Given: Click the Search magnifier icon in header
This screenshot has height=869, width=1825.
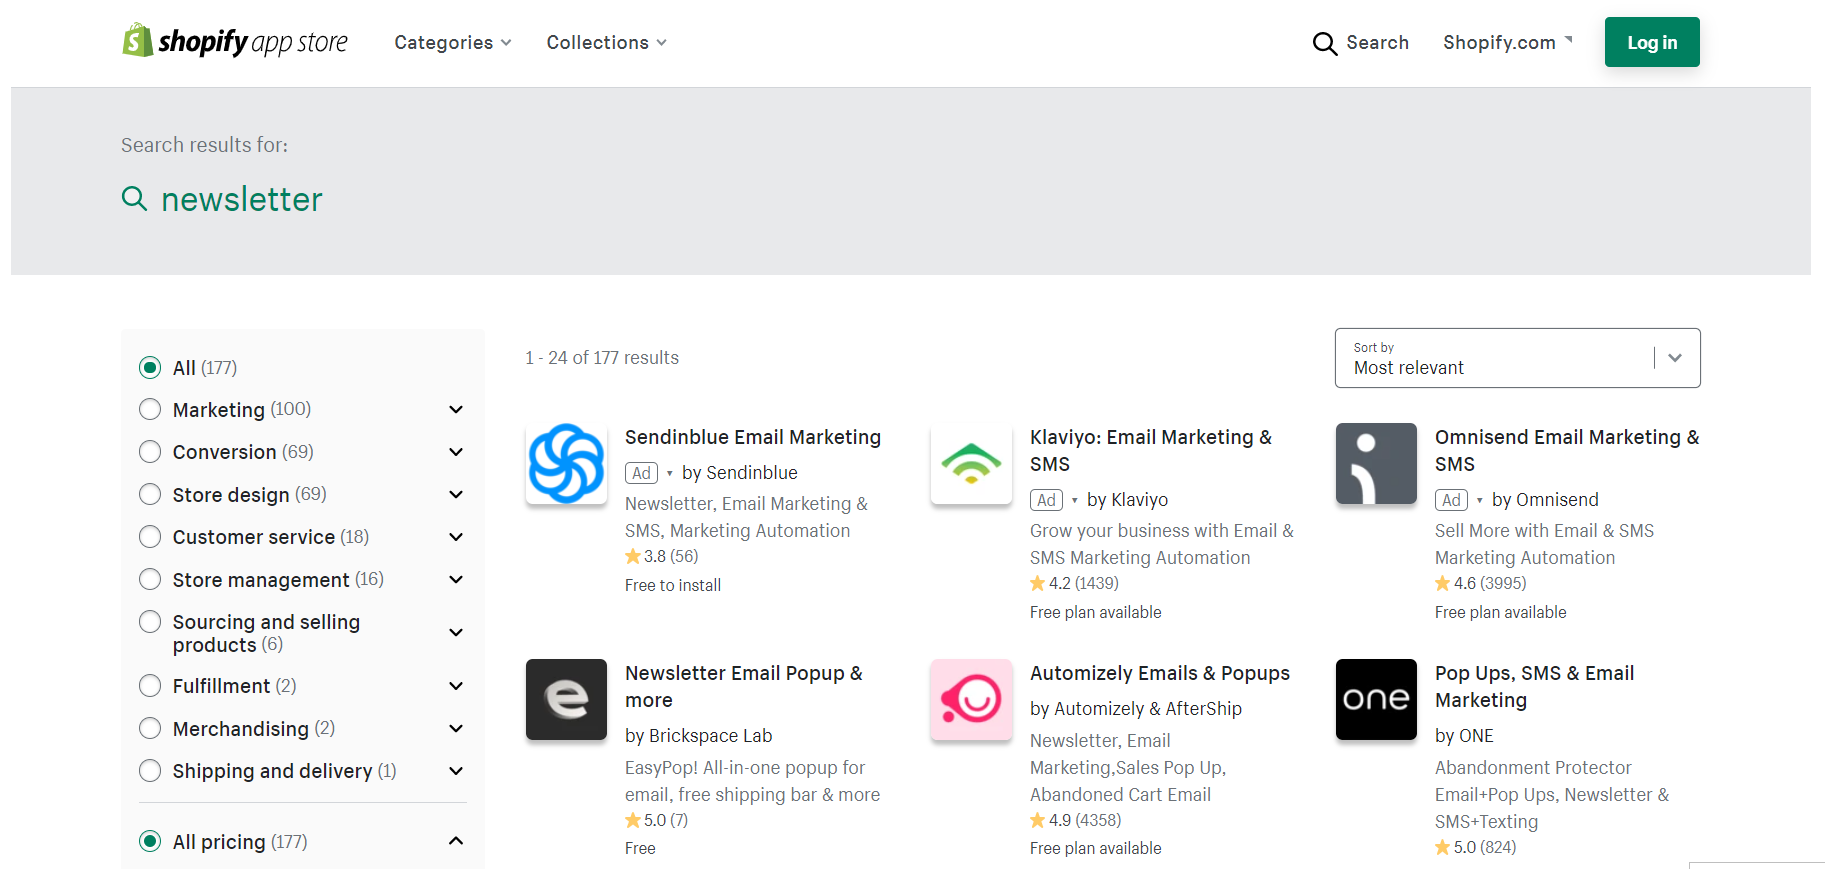Looking at the screenshot, I should [1325, 43].
